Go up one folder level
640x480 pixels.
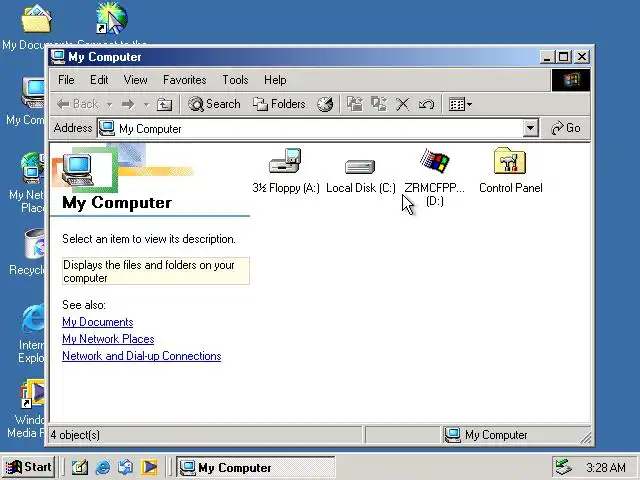(164, 104)
